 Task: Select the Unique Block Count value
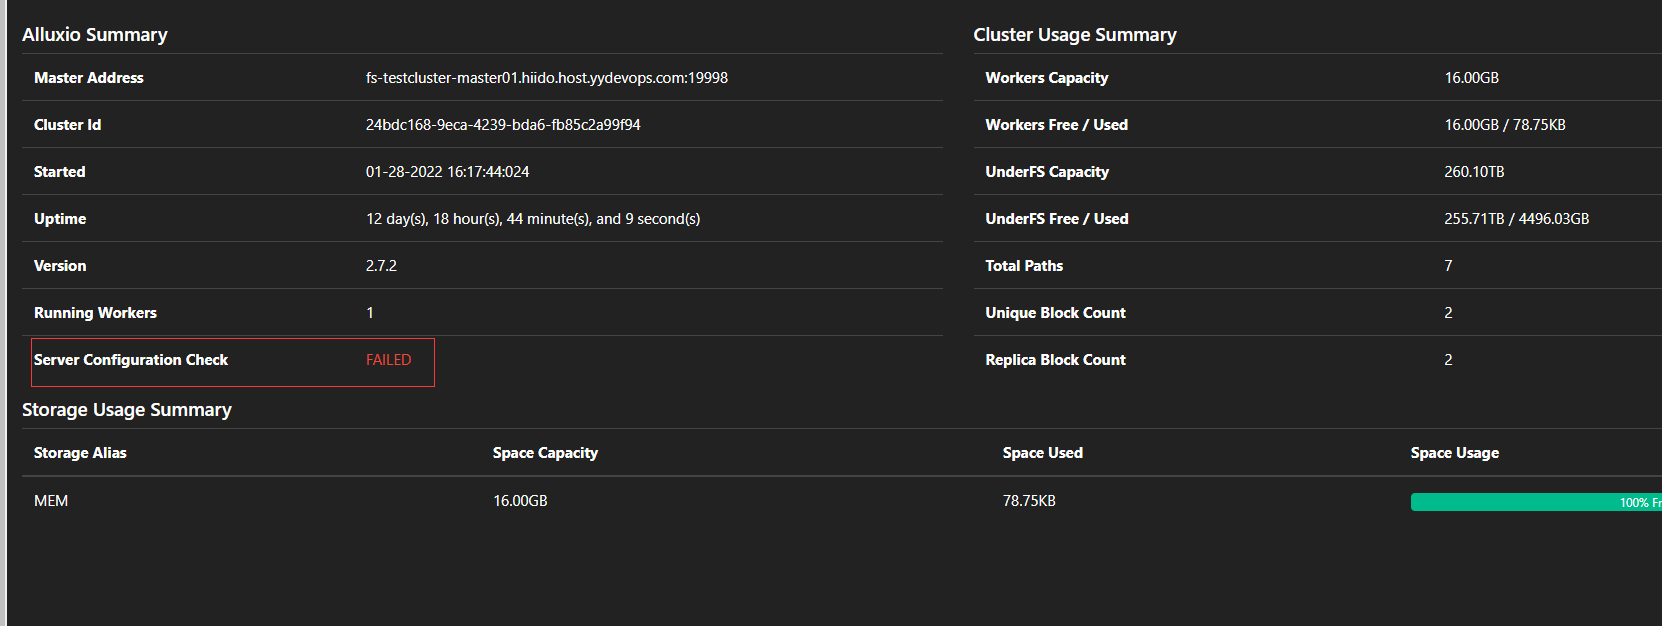tap(1447, 312)
